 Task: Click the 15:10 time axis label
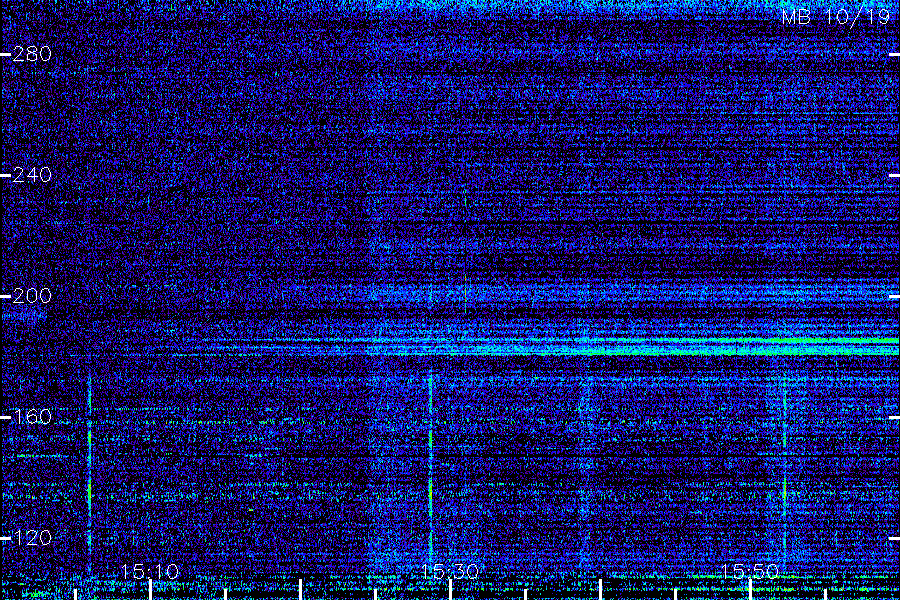[150, 571]
